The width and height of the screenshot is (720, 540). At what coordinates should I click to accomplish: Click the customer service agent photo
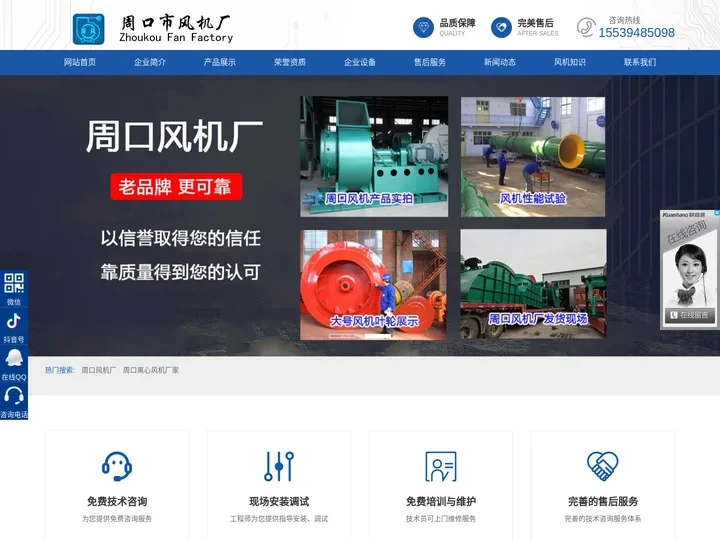690,275
